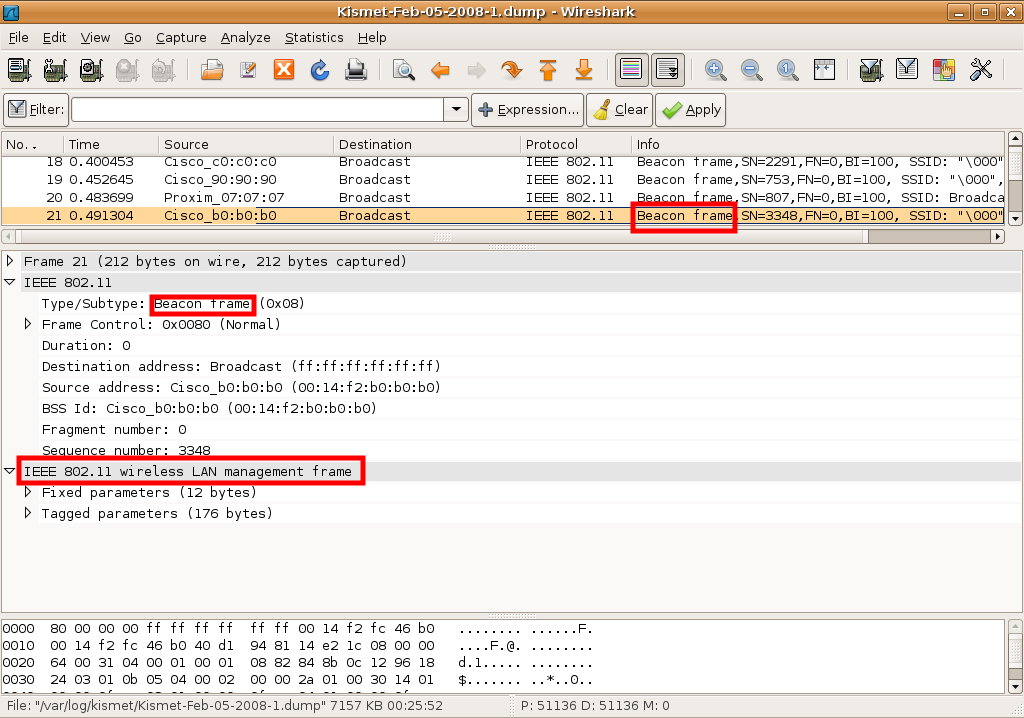
Task: Go back in packet history
Action: 440,70
